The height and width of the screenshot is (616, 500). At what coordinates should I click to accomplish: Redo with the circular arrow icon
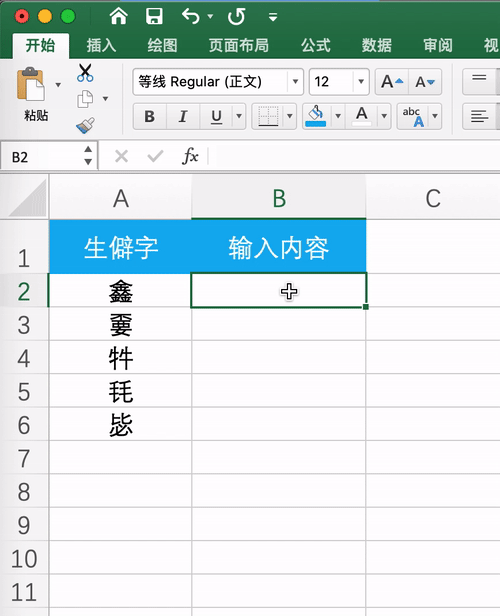point(236,16)
